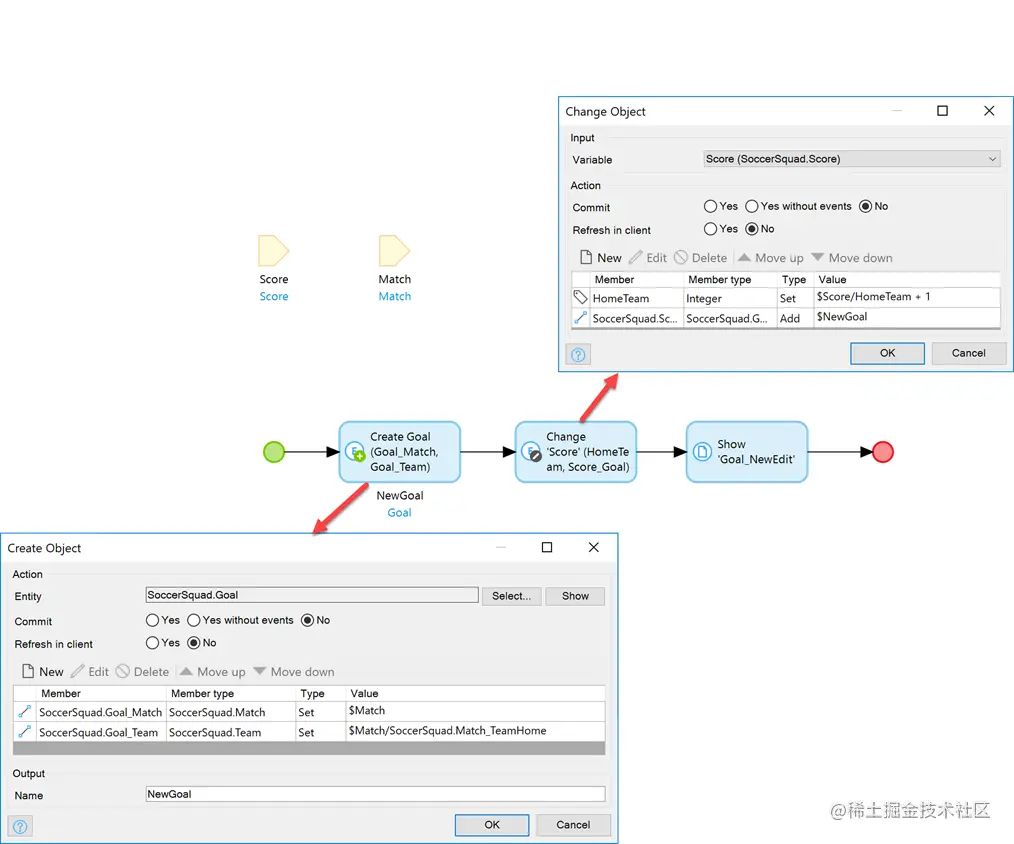Select SoccerSquad.Team member type cell
1014x844 pixels.
point(231,732)
